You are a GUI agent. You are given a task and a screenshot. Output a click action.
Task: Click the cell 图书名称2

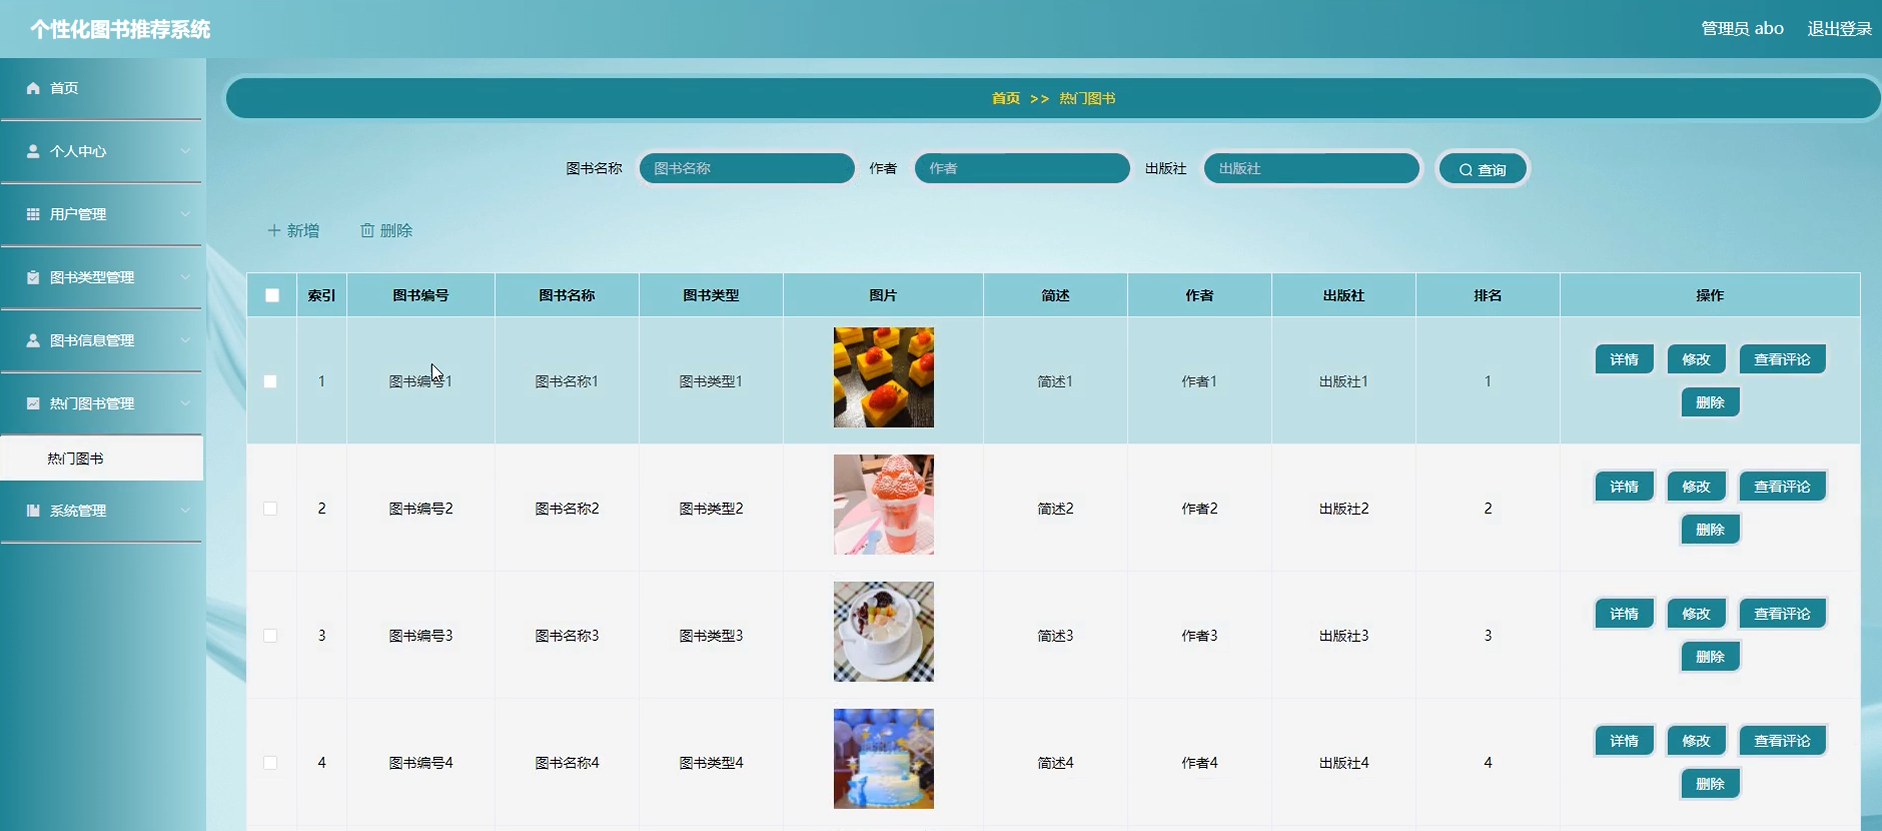(x=567, y=508)
